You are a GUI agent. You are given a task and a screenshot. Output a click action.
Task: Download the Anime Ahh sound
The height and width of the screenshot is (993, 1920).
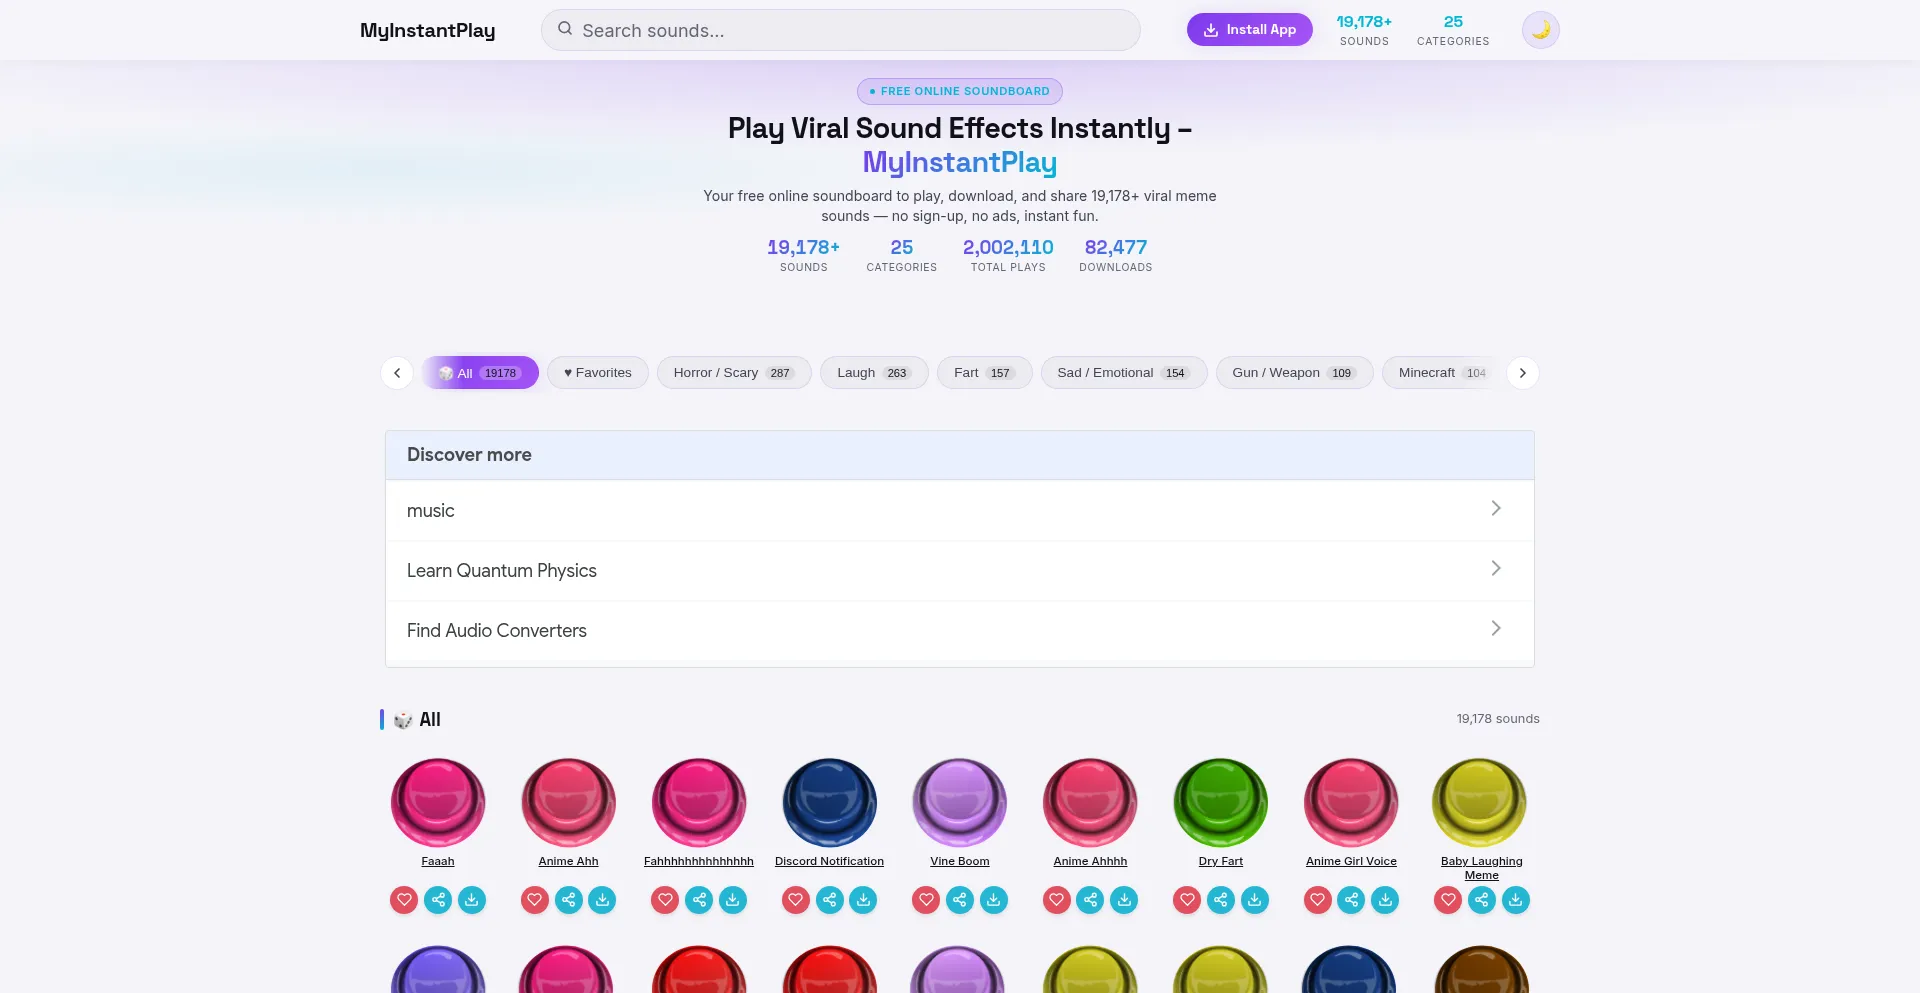[x=602, y=900]
